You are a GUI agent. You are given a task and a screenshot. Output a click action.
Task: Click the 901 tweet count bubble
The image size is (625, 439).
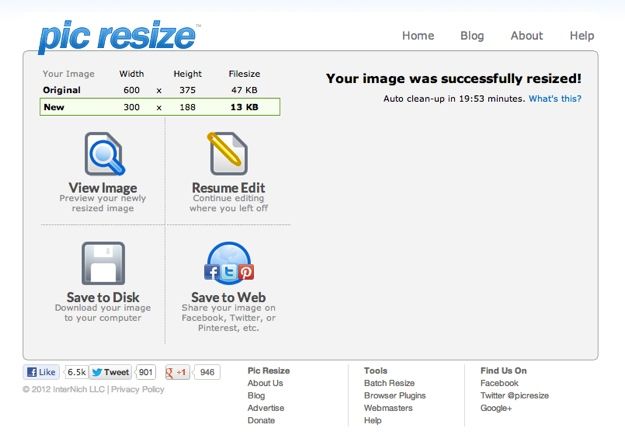pyautogui.click(x=145, y=372)
